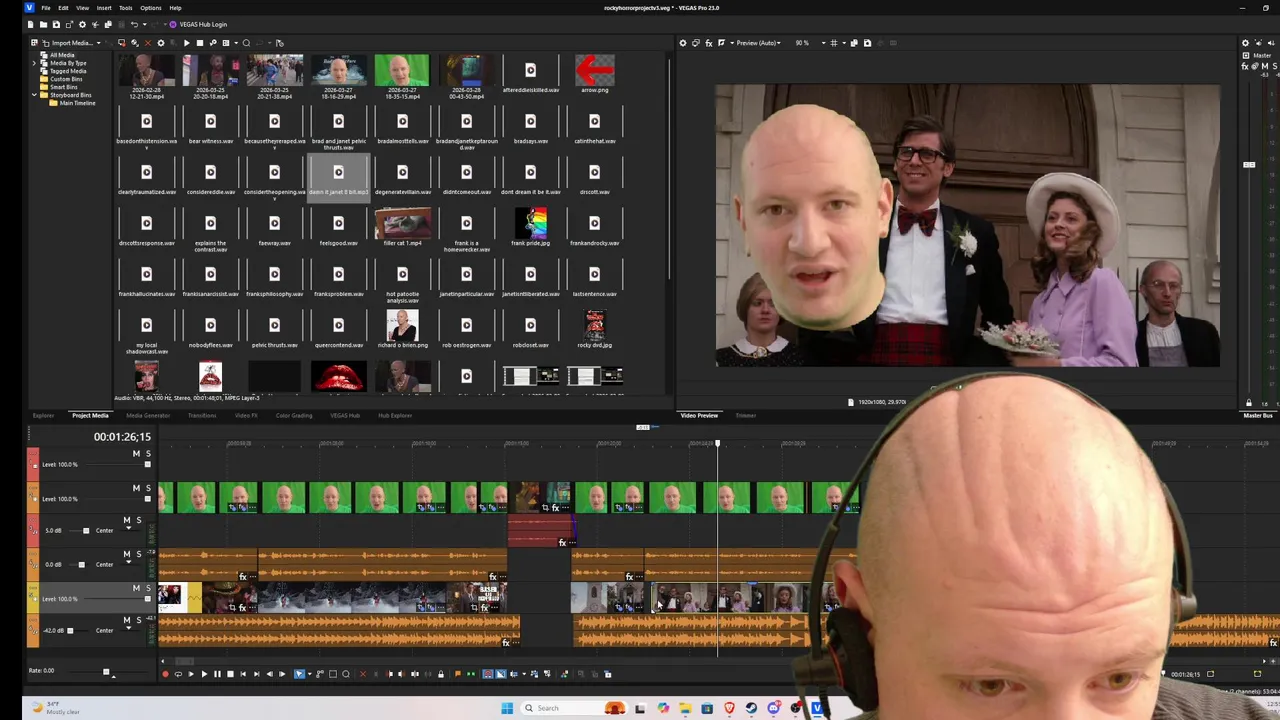Solo video track 1 with S
Screen dimensions: 1280x720
click(x=148, y=454)
